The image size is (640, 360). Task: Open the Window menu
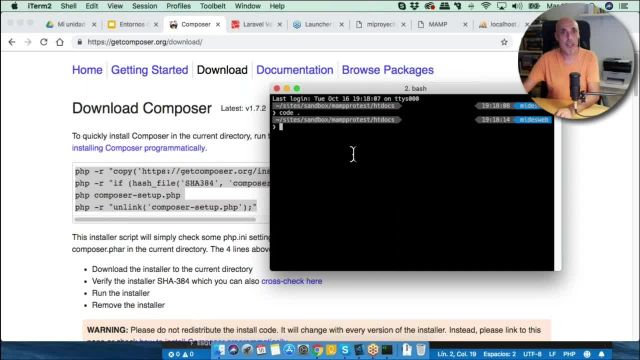(x=248, y=6)
